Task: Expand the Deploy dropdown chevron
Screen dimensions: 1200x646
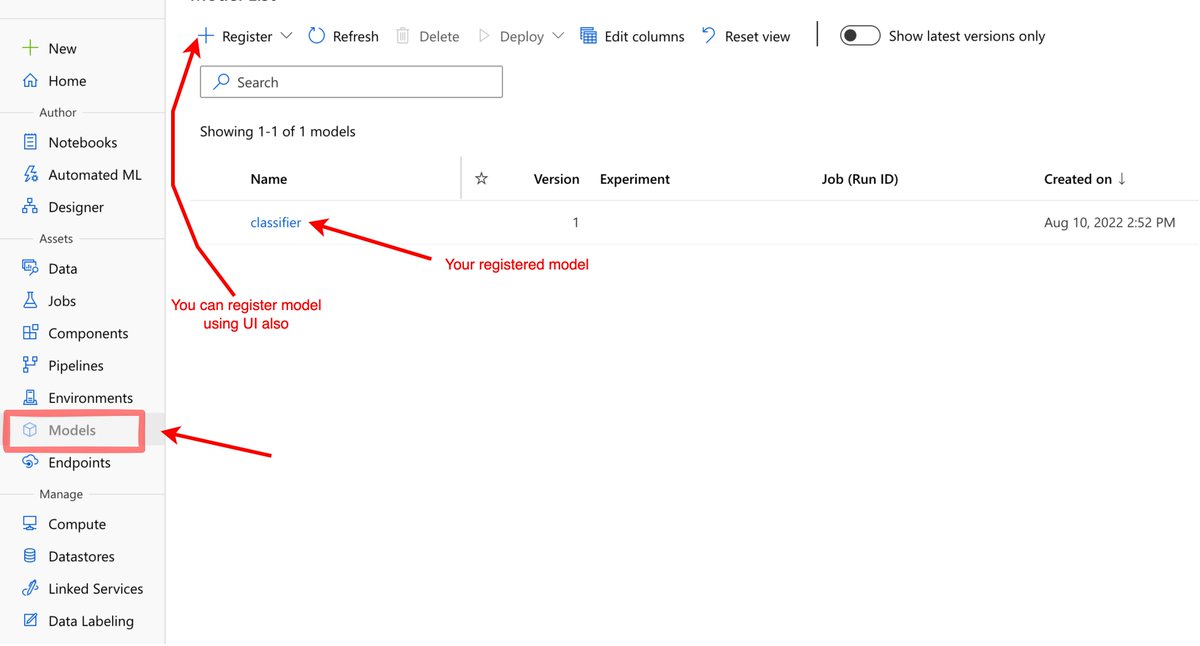Action: coord(558,36)
